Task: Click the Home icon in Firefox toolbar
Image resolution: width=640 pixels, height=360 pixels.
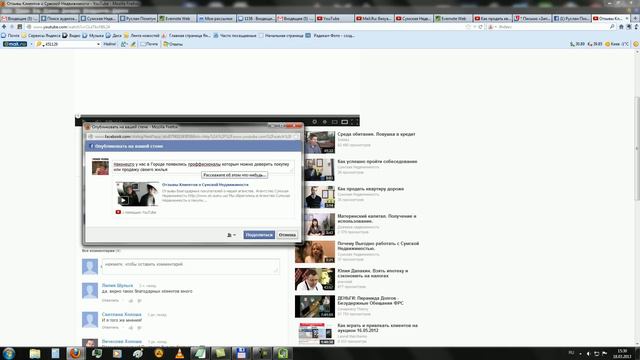Action: pyautogui.click(x=621, y=27)
